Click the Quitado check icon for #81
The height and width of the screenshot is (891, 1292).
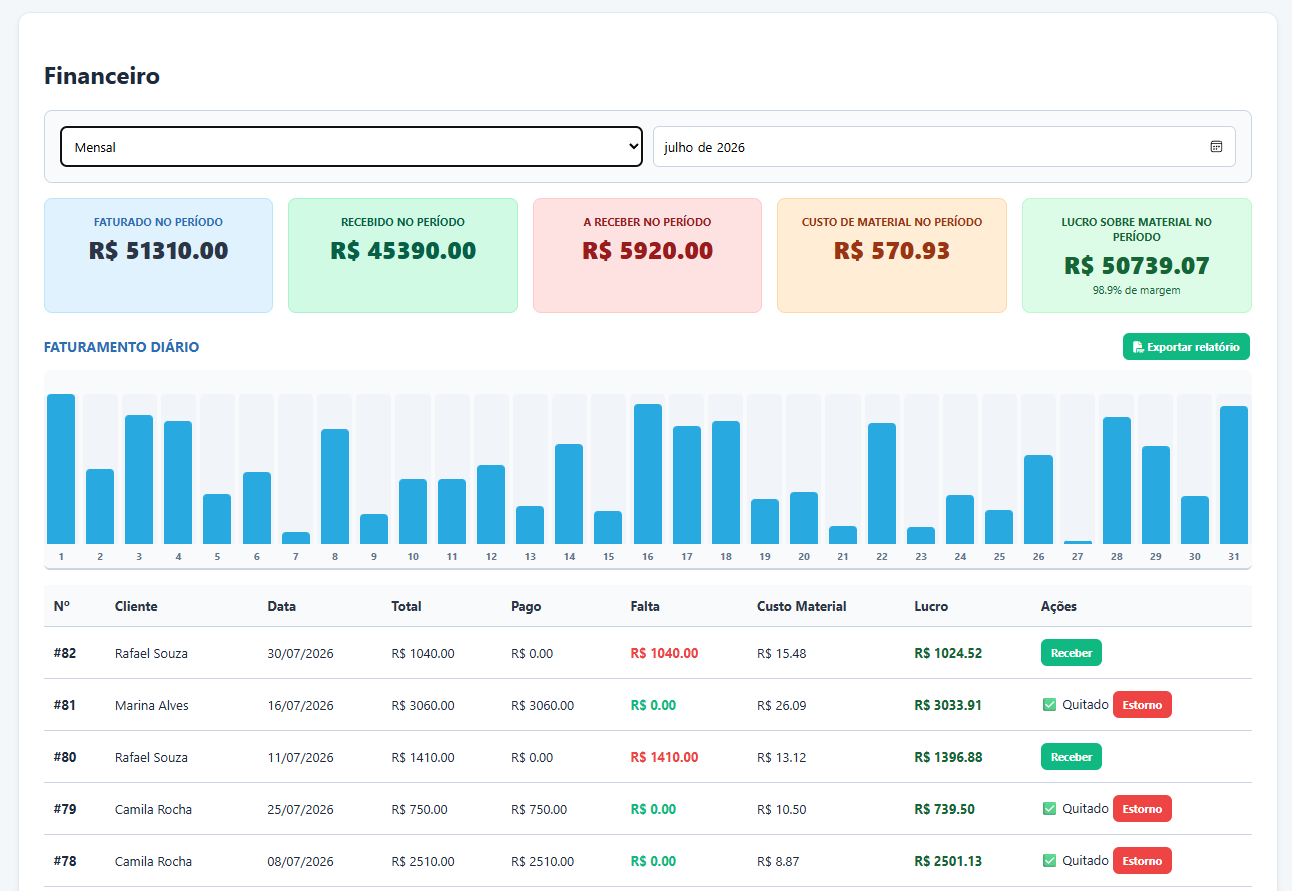pyautogui.click(x=1049, y=705)
